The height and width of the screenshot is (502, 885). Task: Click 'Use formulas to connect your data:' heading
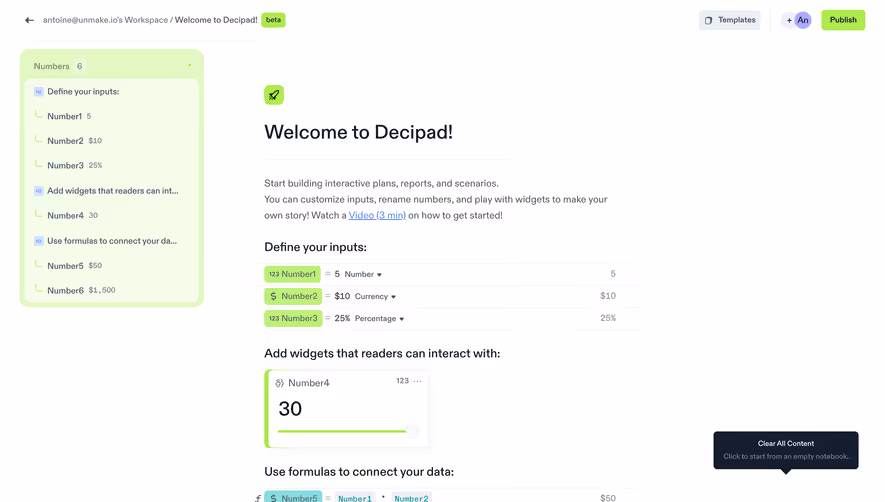359,472
